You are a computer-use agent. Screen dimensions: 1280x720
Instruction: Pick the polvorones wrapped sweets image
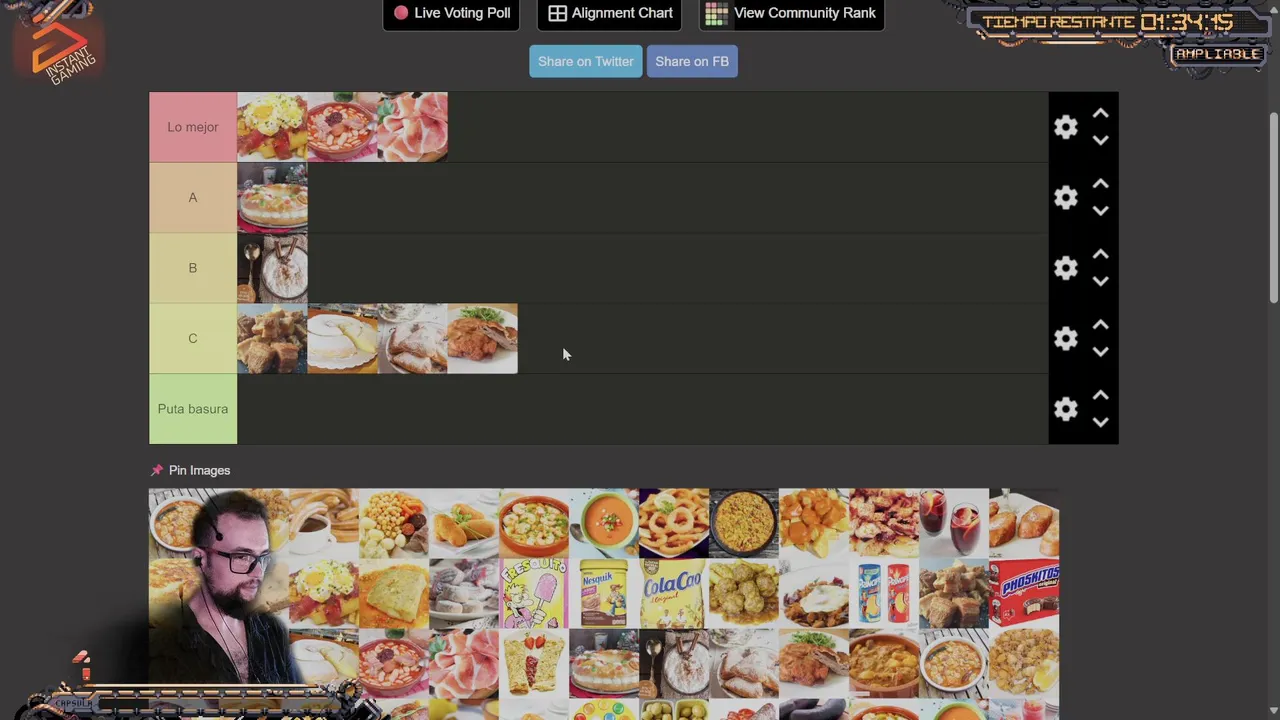(x=464, y=593)
